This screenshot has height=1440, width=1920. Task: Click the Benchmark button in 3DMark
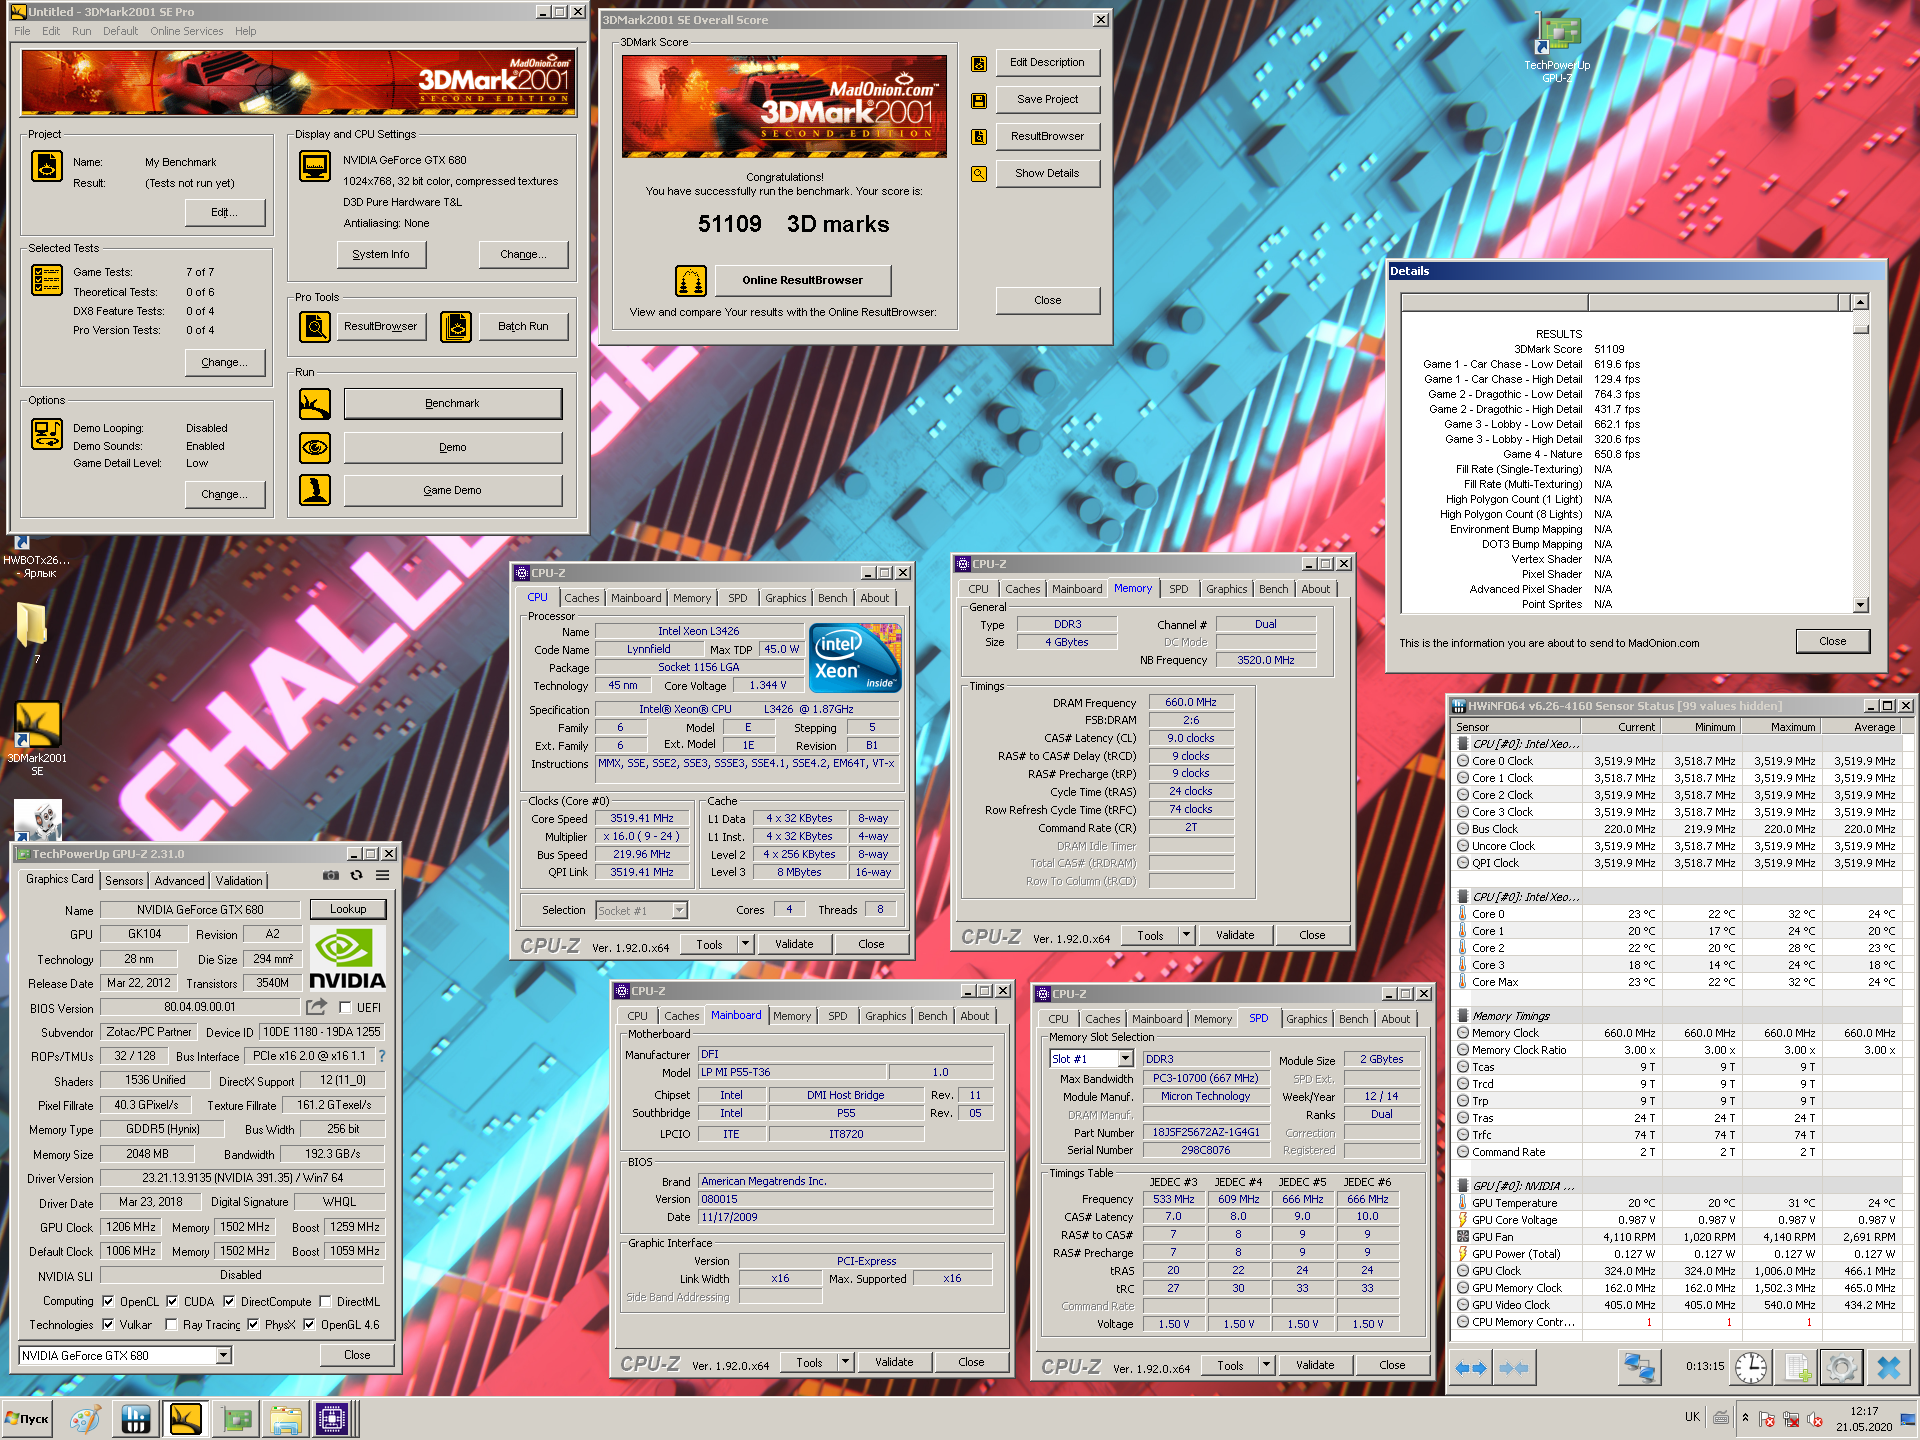(x=453, y=404)
